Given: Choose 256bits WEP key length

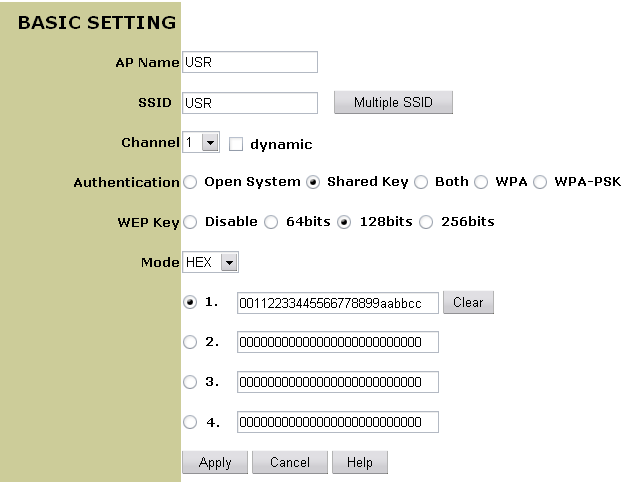Looking at the screenshot, I should [x=427, y=222].
